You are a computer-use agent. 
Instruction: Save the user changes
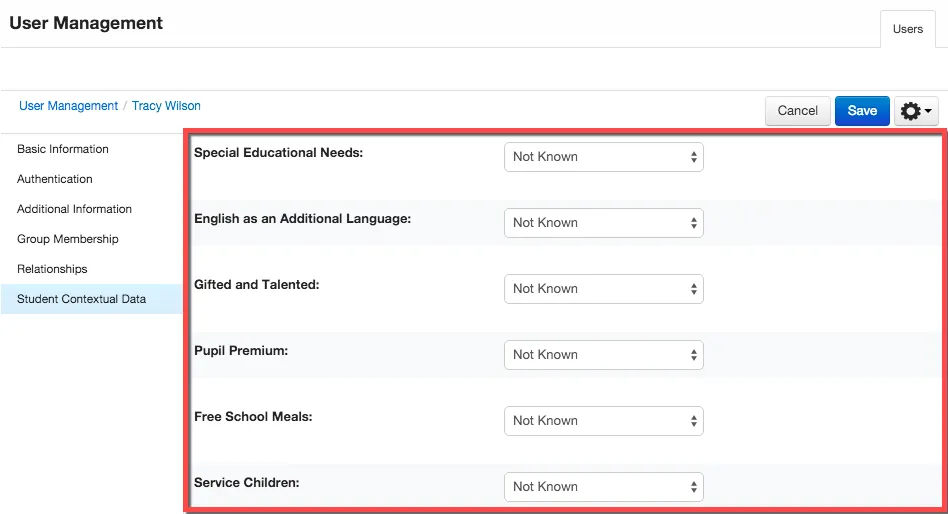coord(862,111)
